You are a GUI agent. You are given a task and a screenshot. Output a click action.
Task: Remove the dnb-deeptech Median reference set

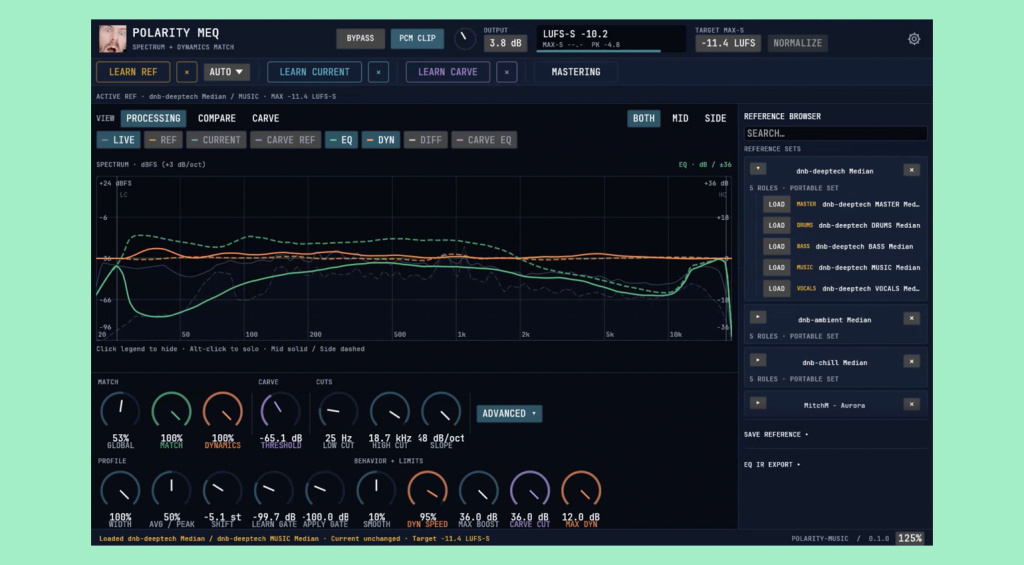pyautogui.click(x=912, y=170)
